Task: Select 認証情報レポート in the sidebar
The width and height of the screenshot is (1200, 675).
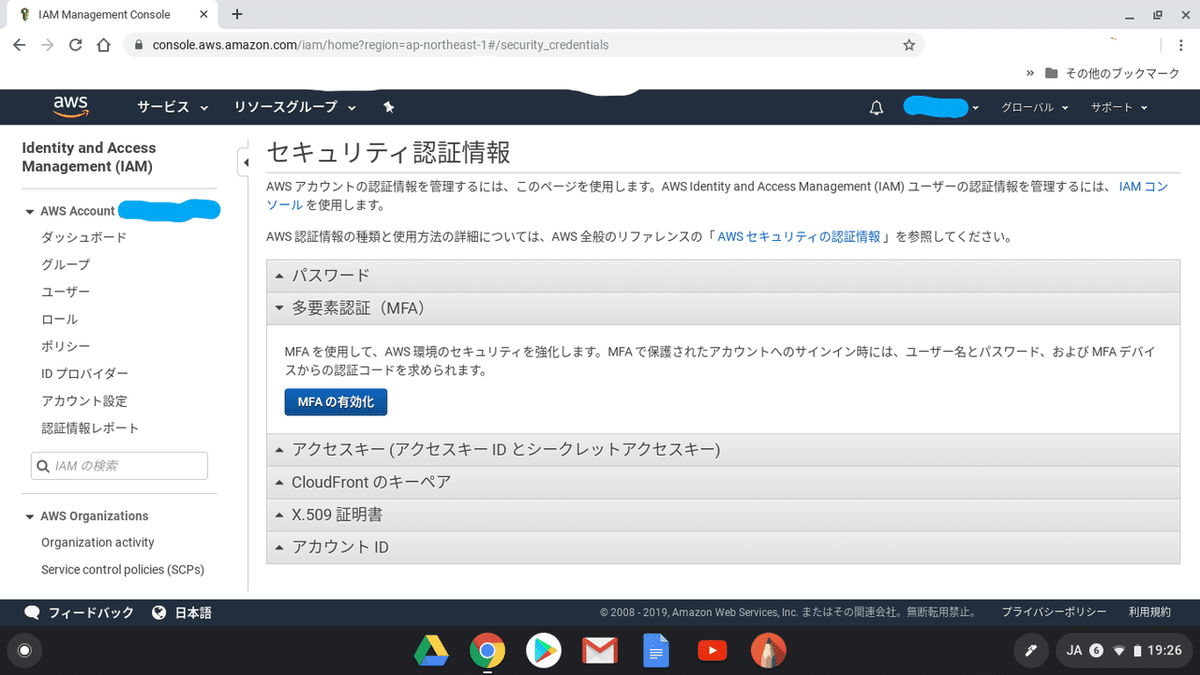Action: [x=90, y=428]
